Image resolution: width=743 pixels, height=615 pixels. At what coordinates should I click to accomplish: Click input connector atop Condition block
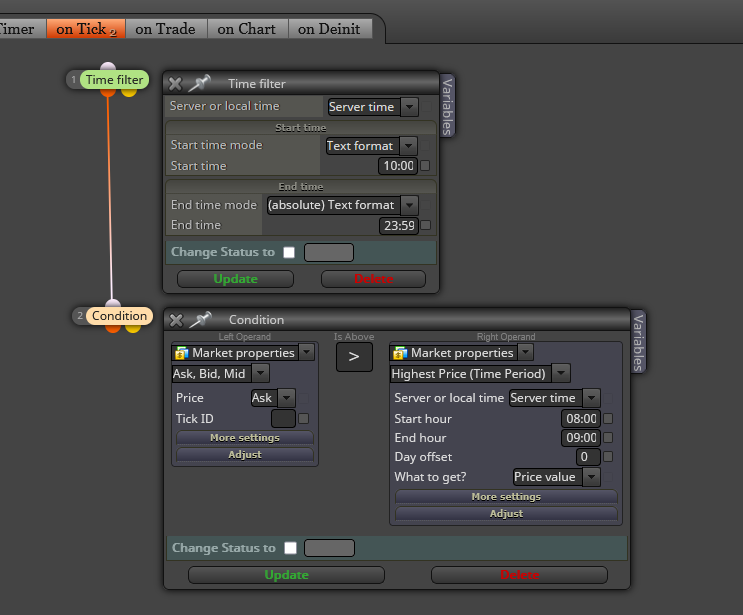tap(113, 303)
